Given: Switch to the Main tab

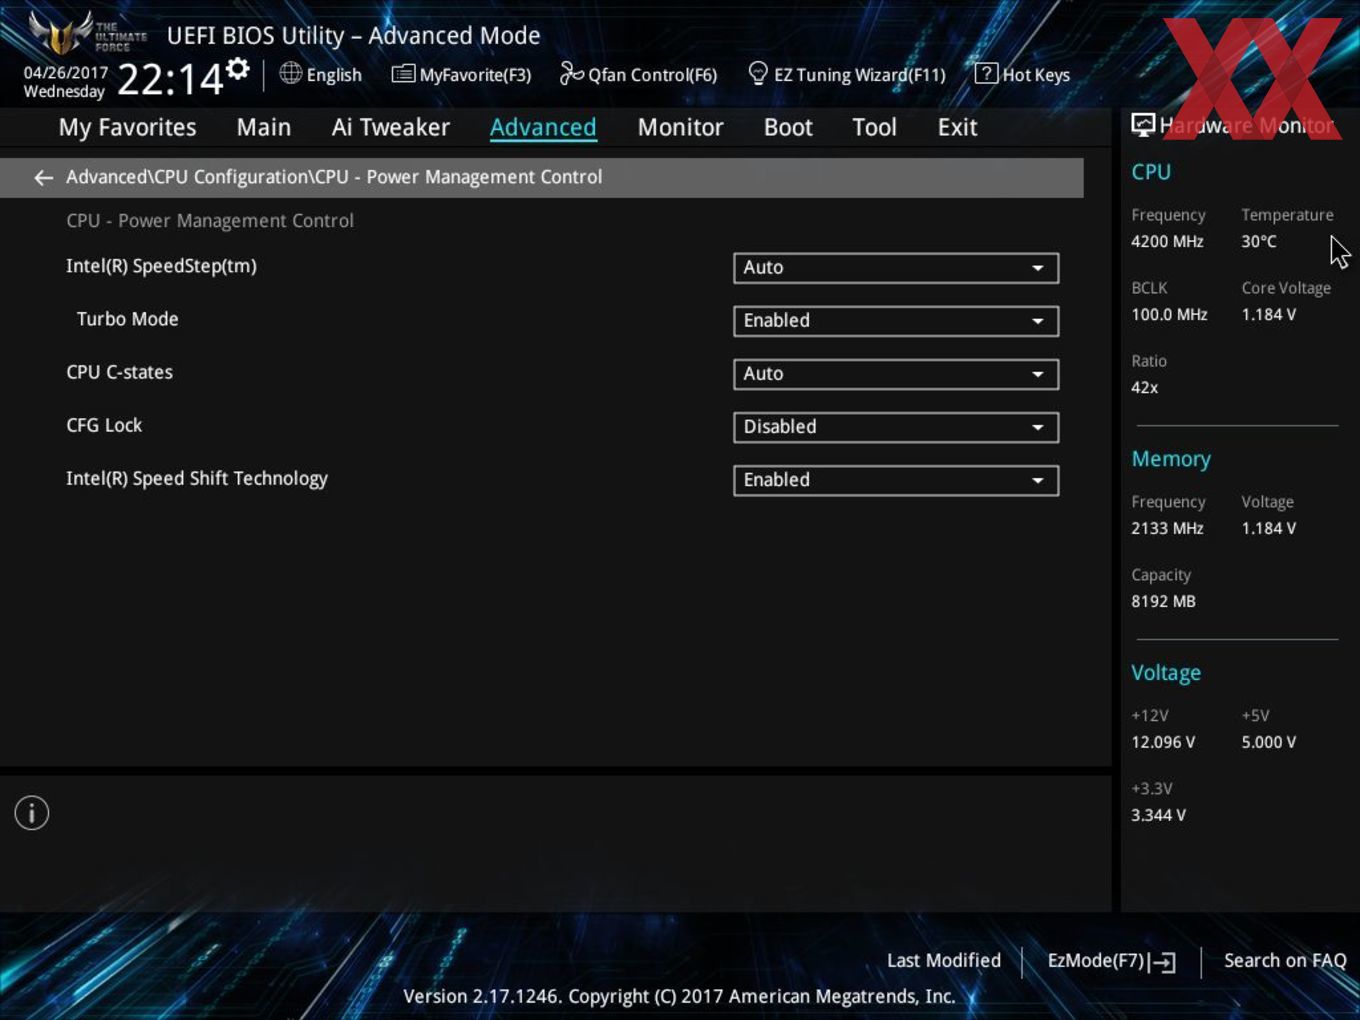Looking at the screenshot, I should click(x=264, y=128).
